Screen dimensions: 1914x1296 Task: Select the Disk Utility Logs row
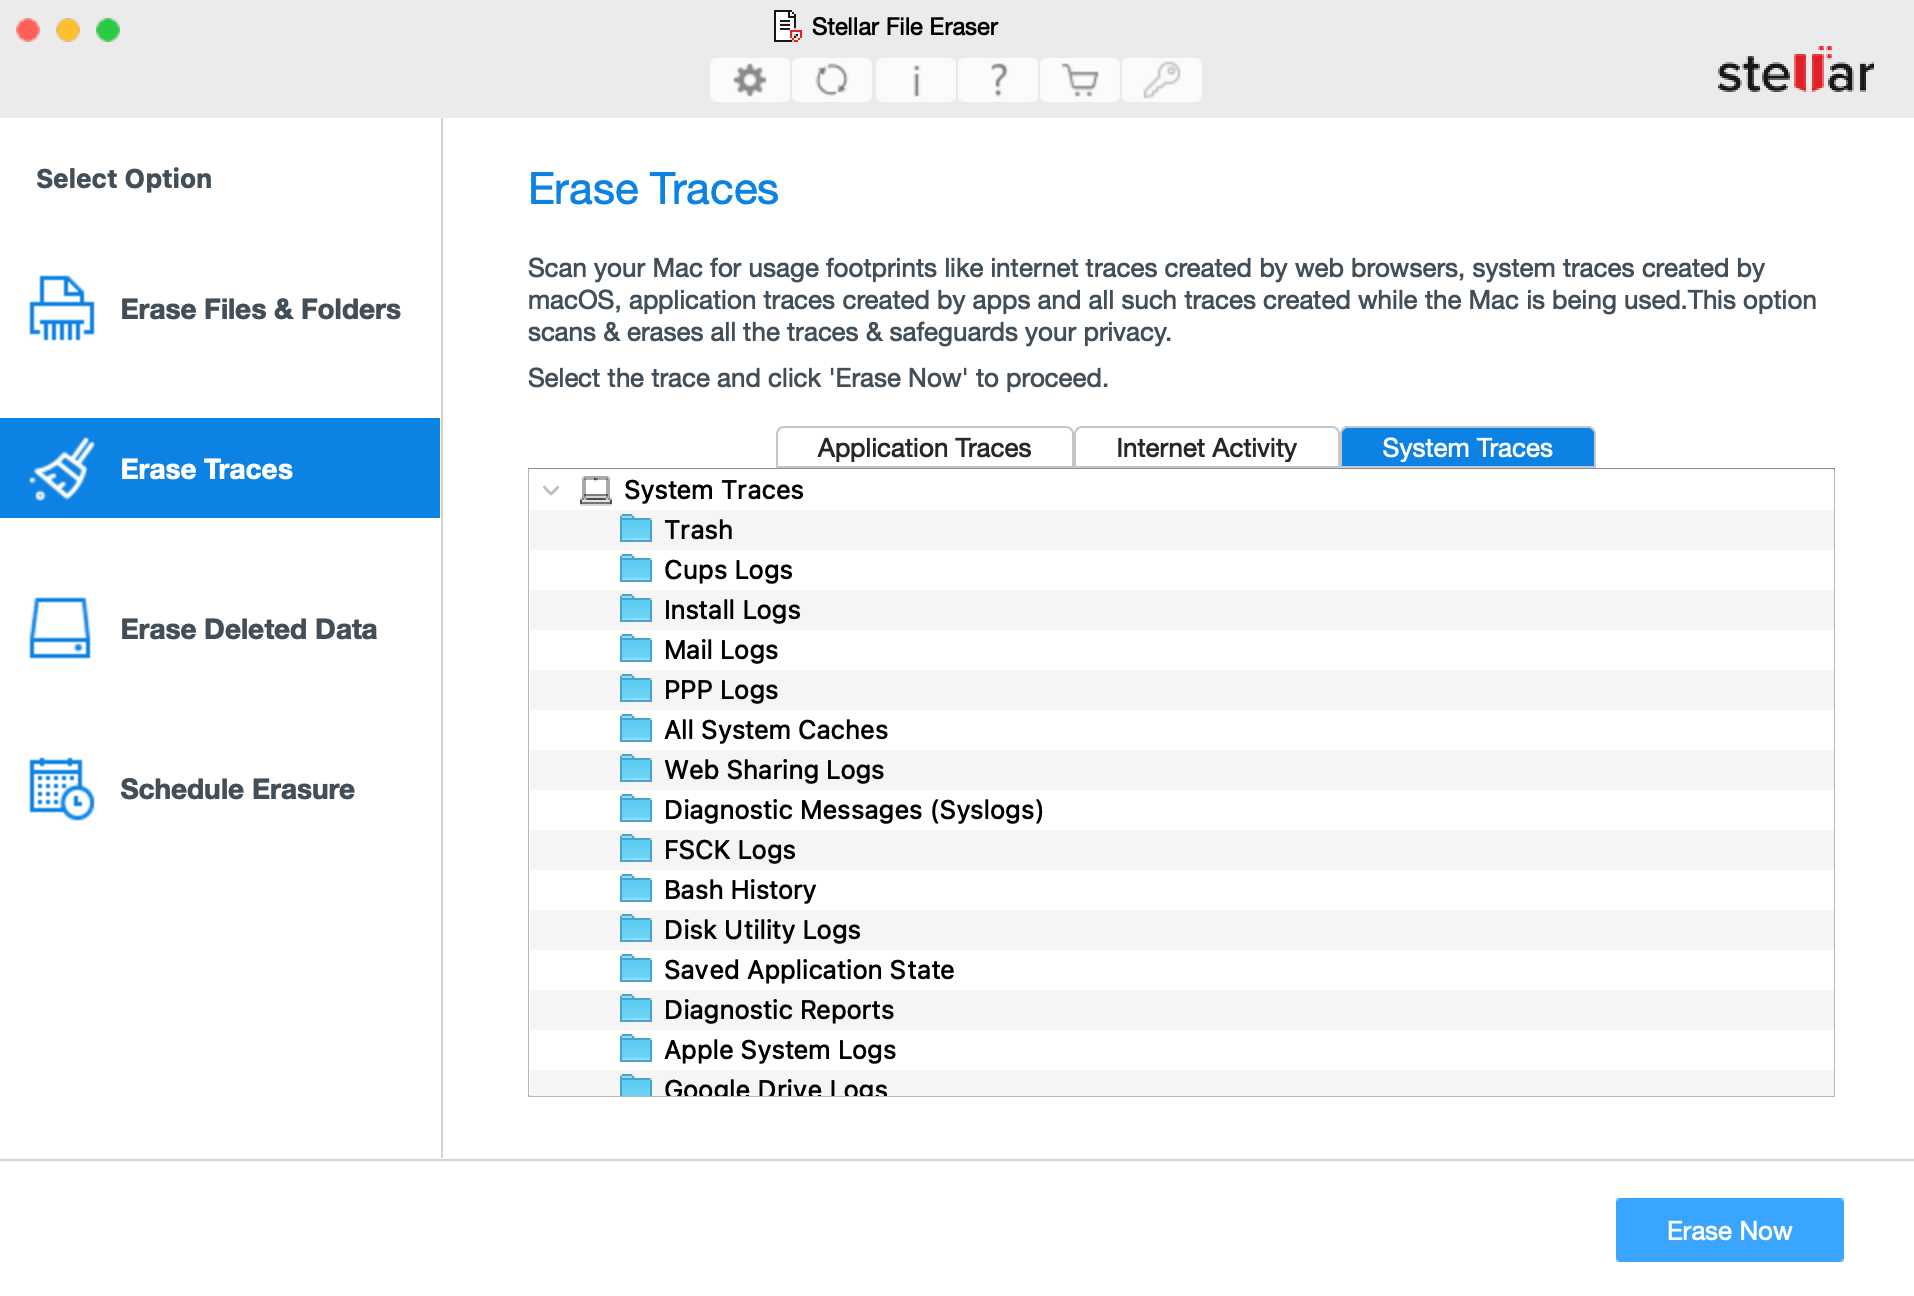point(1181,930)
